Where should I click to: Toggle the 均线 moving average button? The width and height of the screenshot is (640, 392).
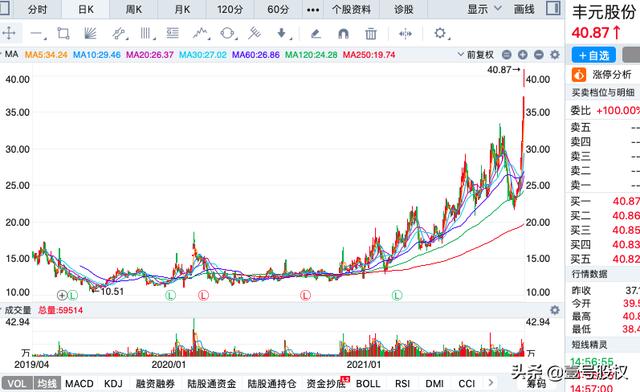click(47, 383)
